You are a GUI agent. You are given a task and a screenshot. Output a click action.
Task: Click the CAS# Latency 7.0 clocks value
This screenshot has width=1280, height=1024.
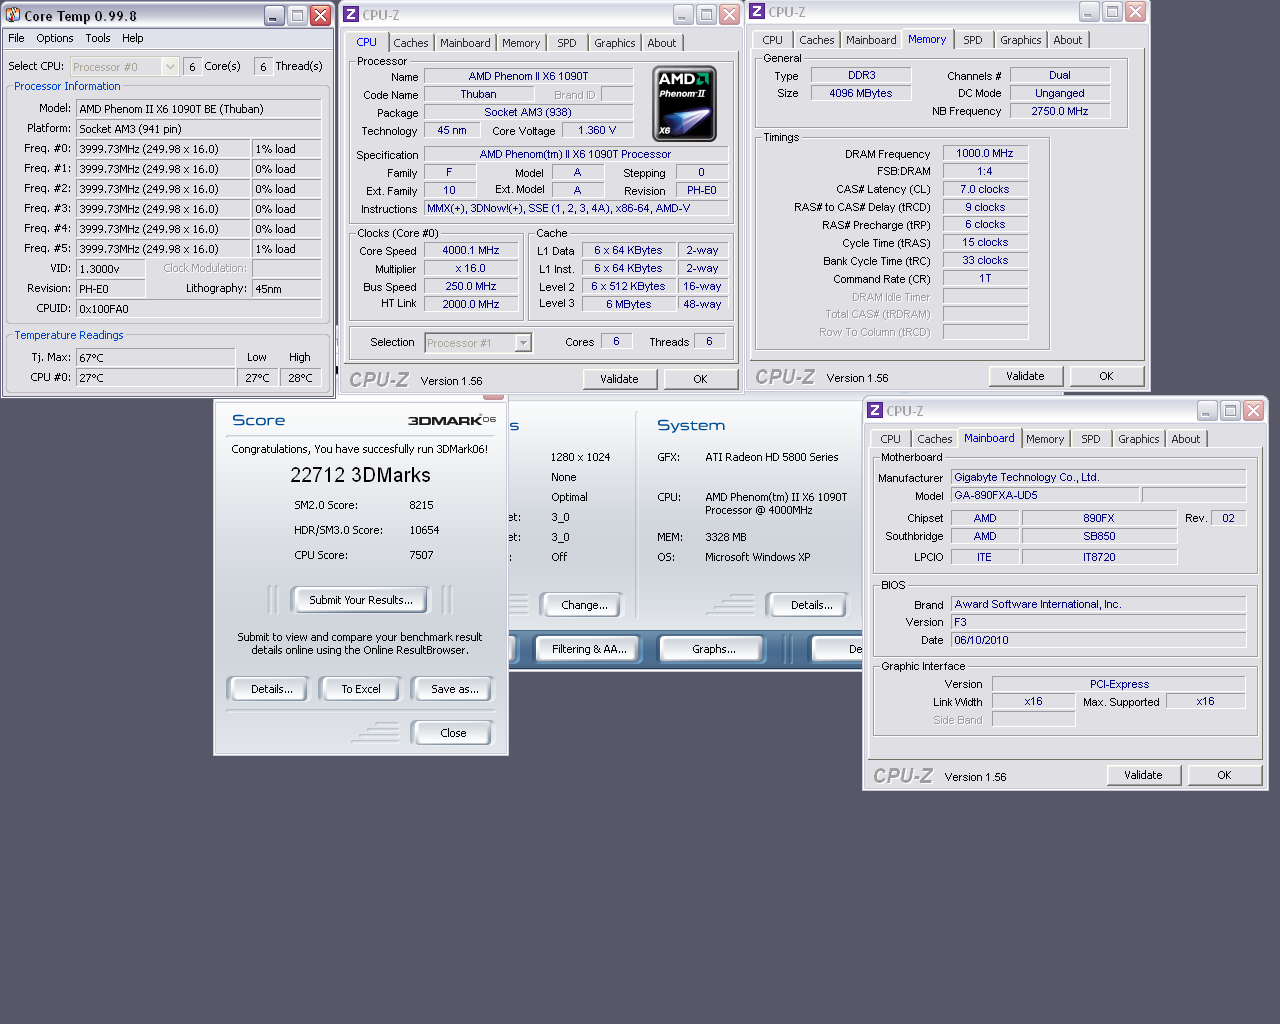point(985,190)
